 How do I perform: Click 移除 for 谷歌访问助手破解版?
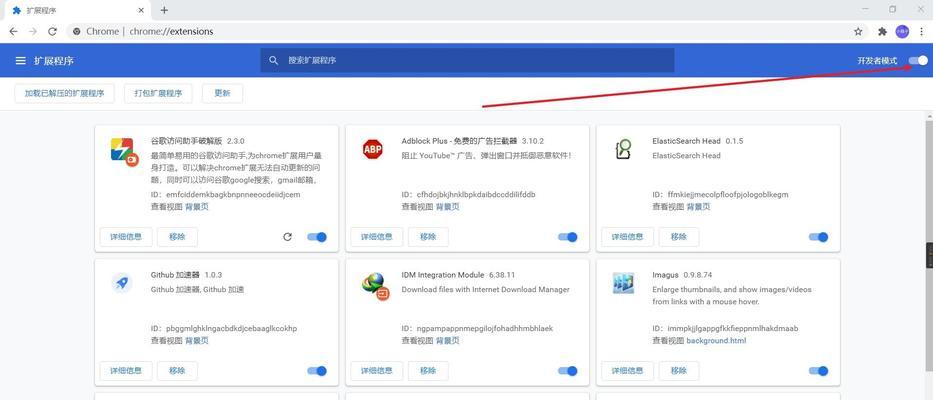(177, 237)
